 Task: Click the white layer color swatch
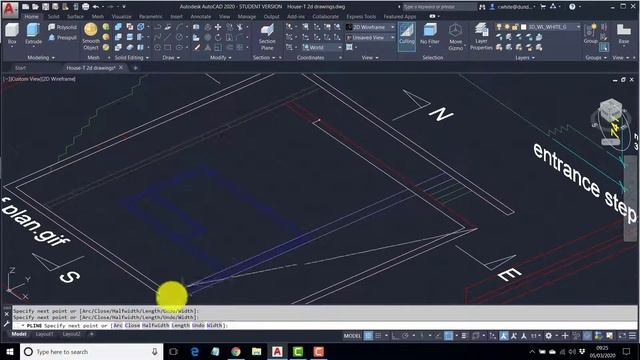524,27
